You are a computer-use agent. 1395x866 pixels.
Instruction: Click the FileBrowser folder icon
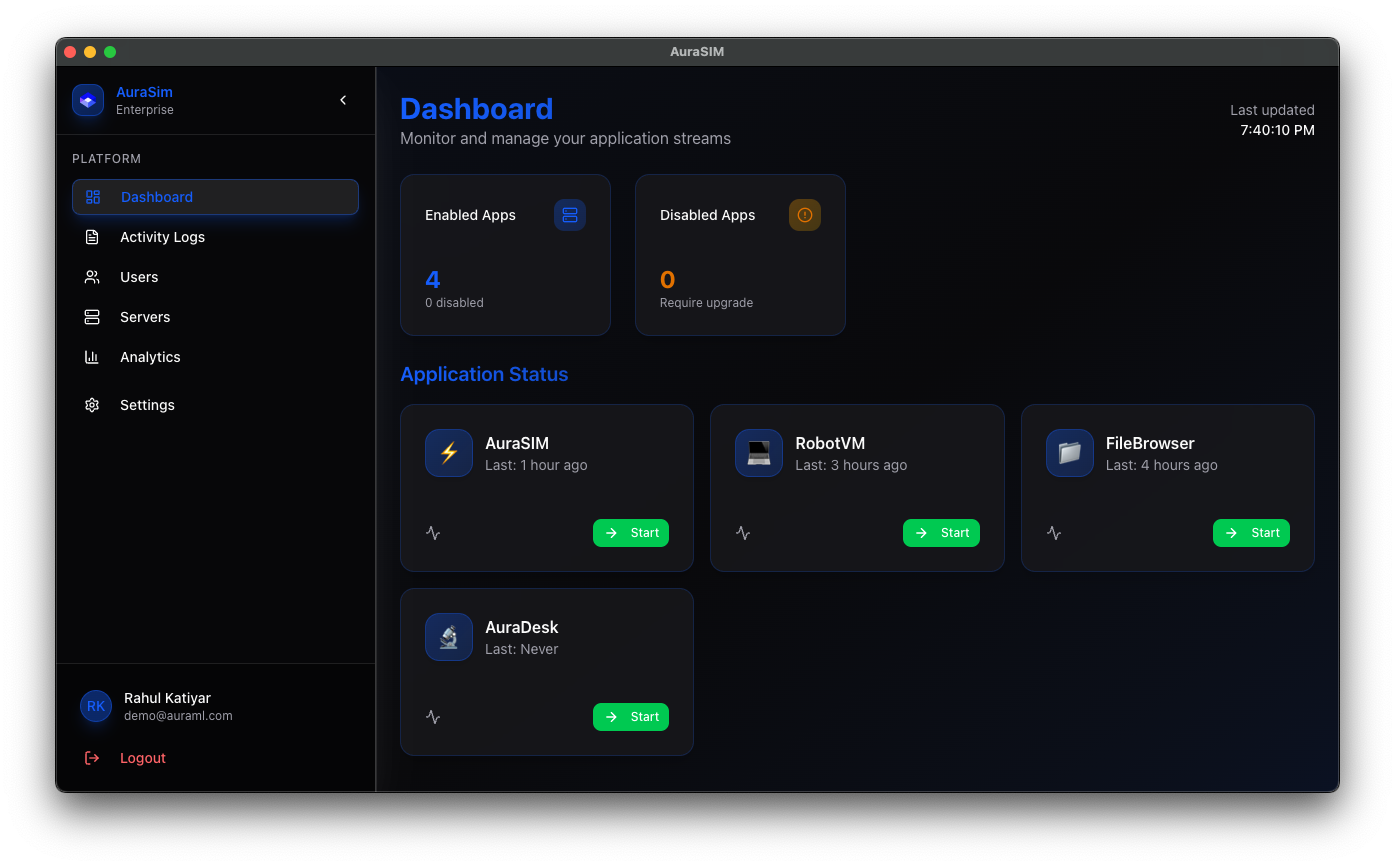point(1068,452)
